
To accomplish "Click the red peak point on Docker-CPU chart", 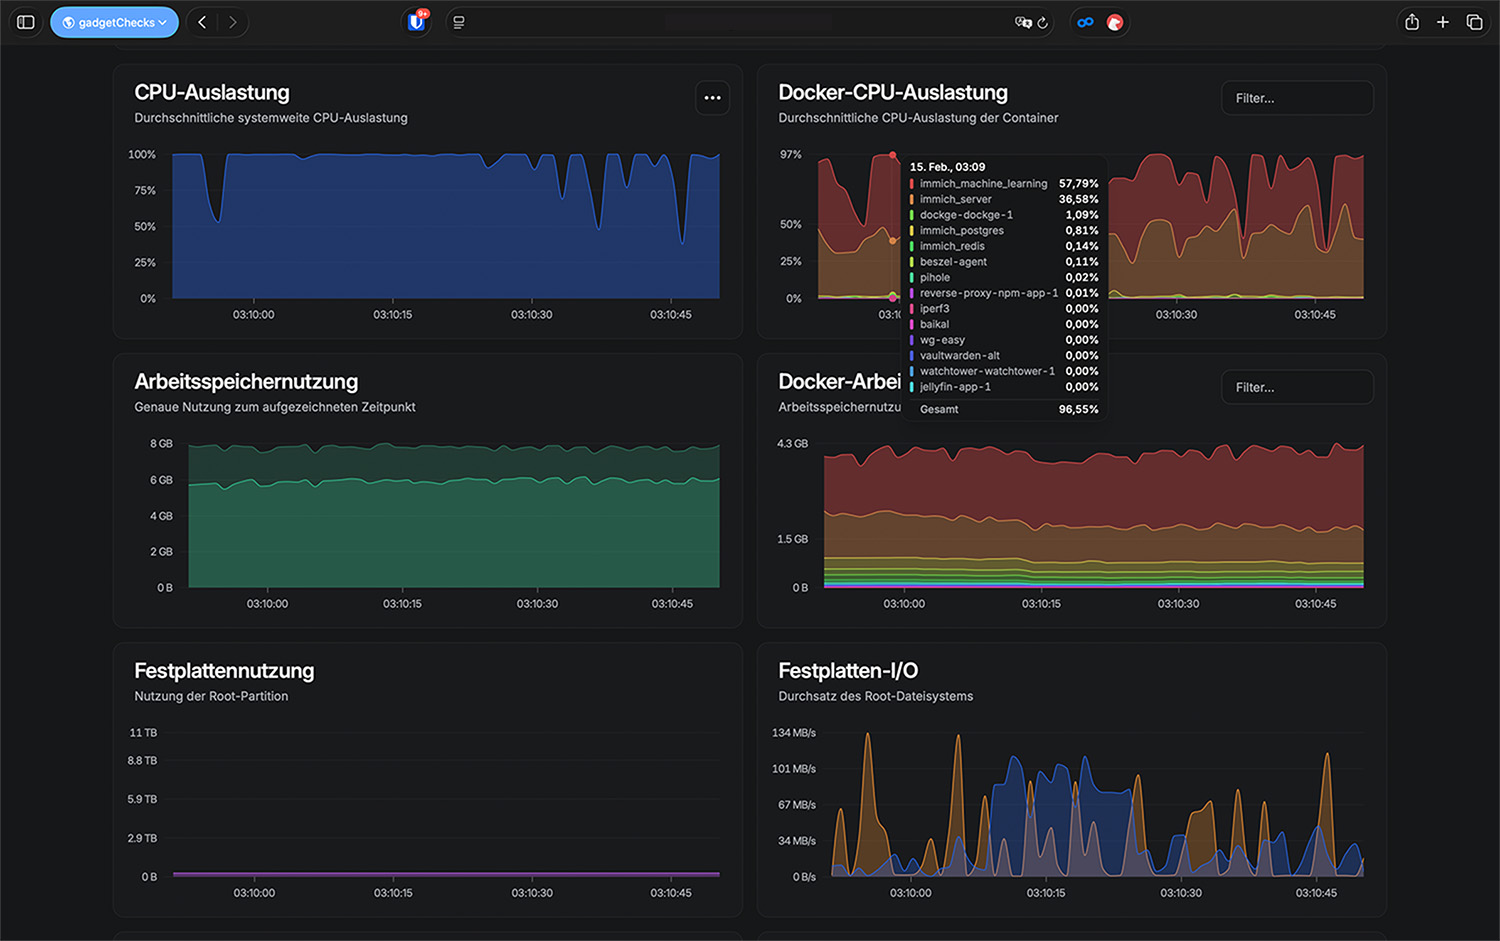I will click(893, 155).
